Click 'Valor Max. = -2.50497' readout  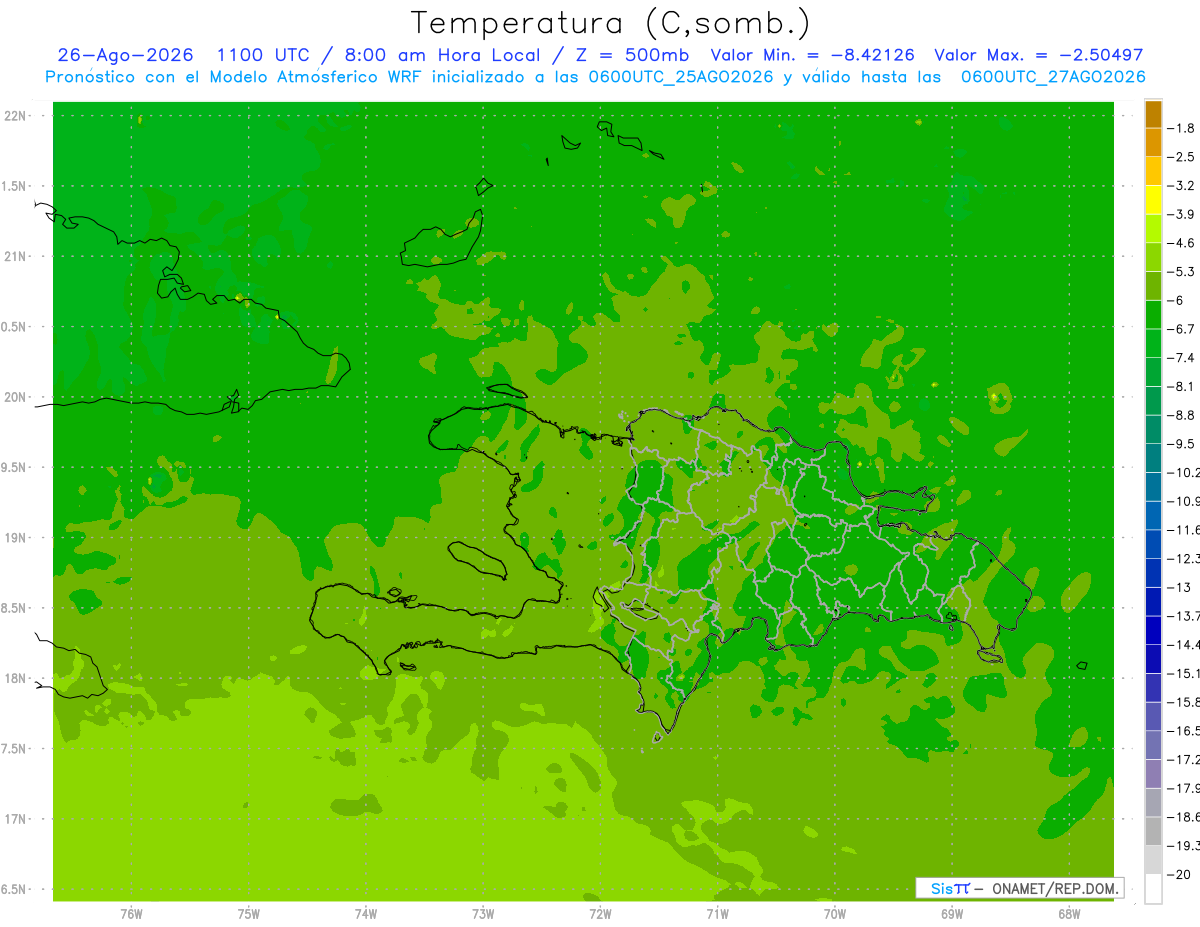point(1038,55)
